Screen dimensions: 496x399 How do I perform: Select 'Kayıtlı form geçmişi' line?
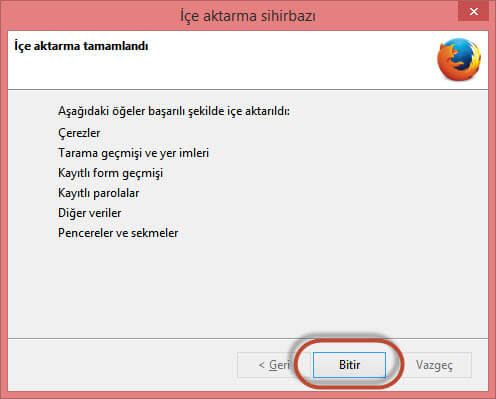(110, 173)
